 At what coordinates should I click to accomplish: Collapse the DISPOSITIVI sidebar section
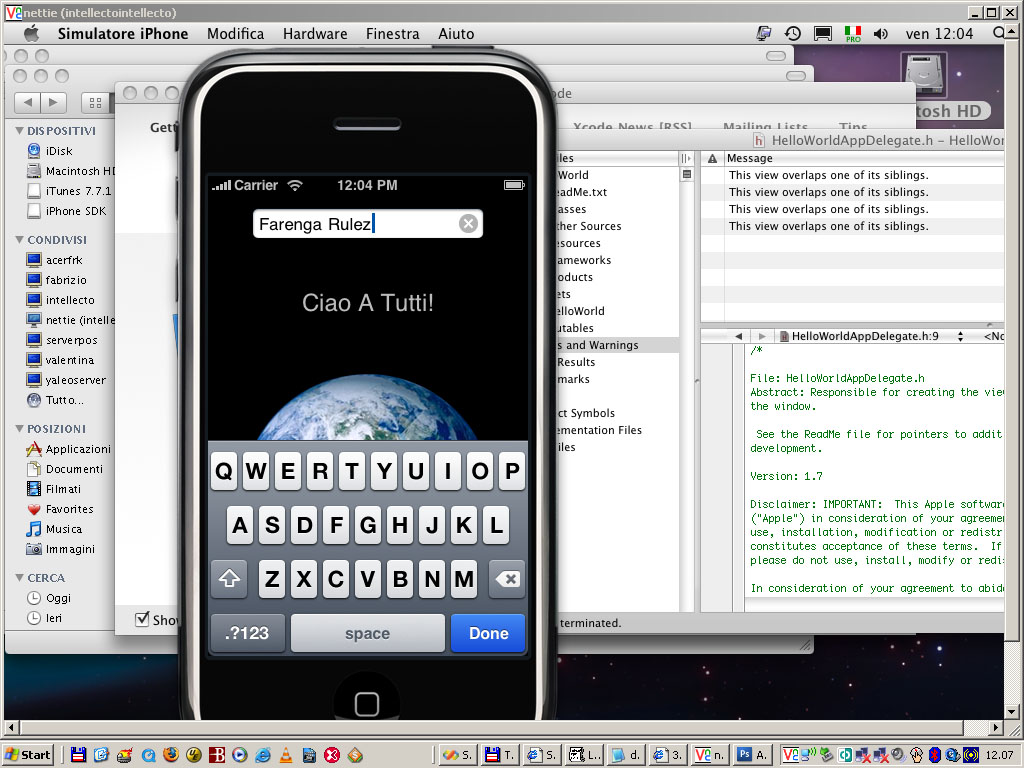click(x=20, y=131)
